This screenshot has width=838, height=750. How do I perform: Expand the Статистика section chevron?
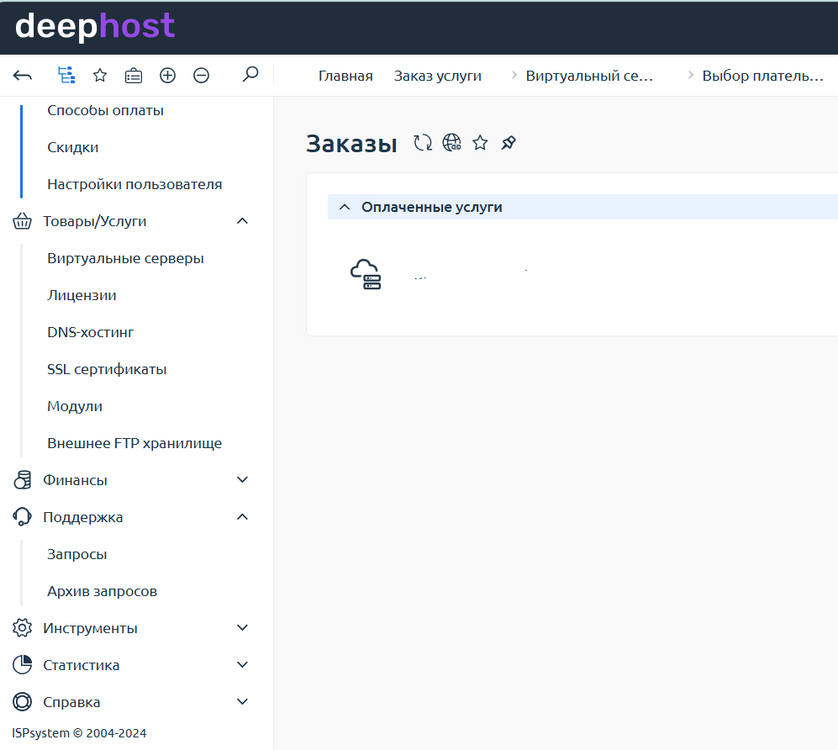click(x=242, y=664)
